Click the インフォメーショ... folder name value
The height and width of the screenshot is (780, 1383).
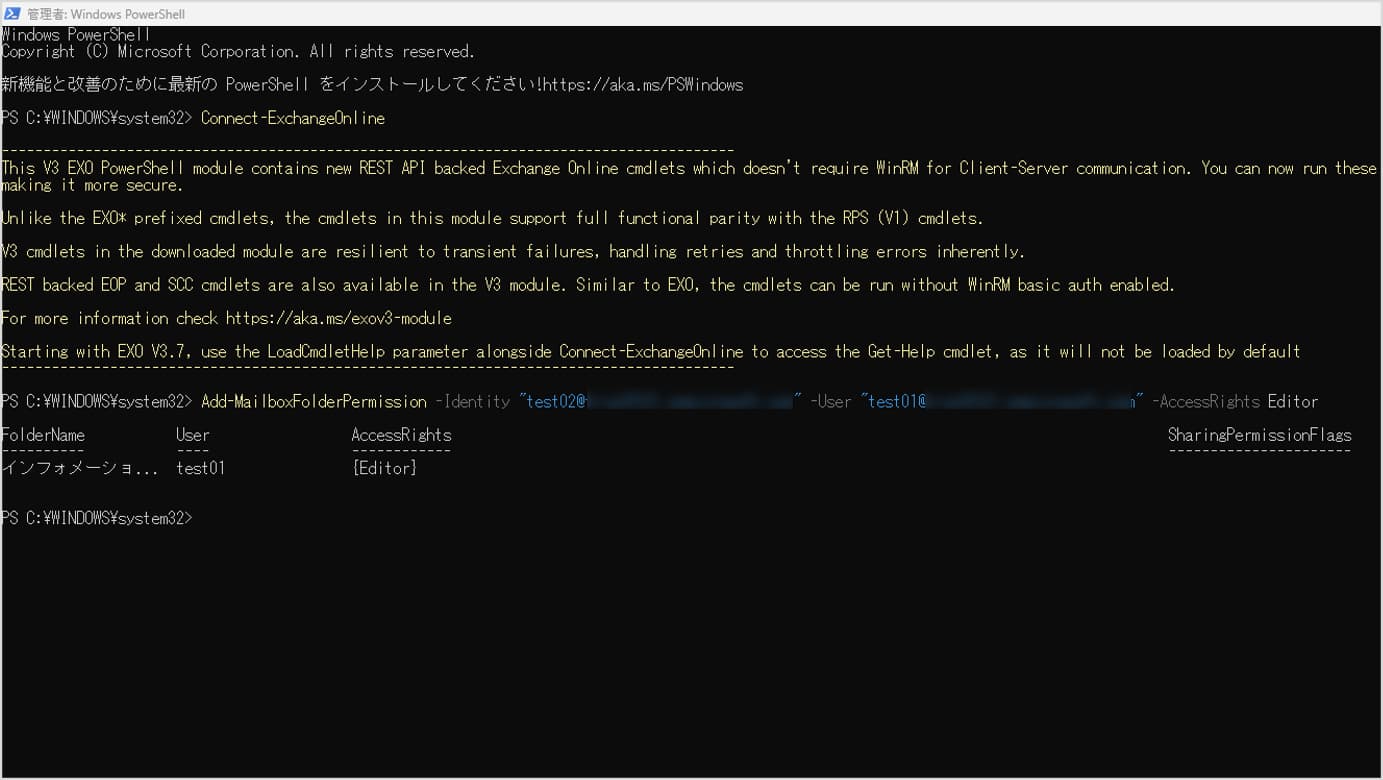pos(79,468)
